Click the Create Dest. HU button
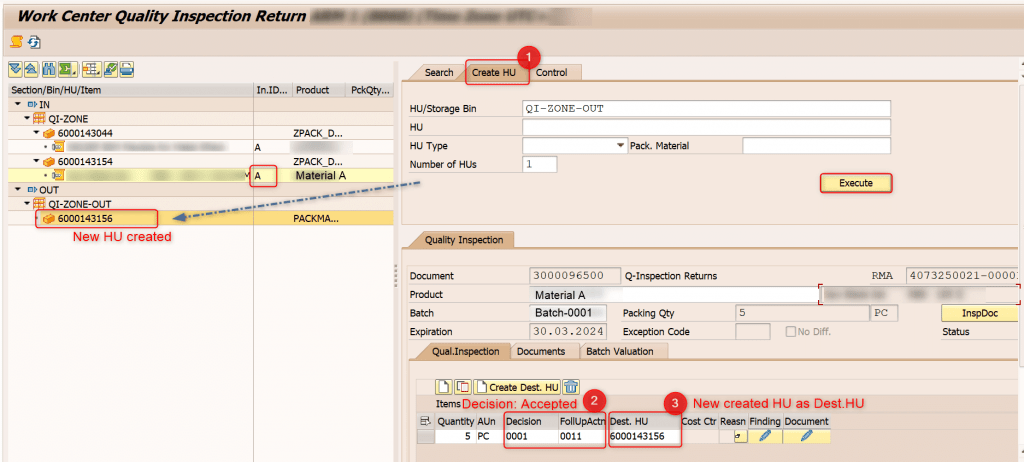 (517, 386)
